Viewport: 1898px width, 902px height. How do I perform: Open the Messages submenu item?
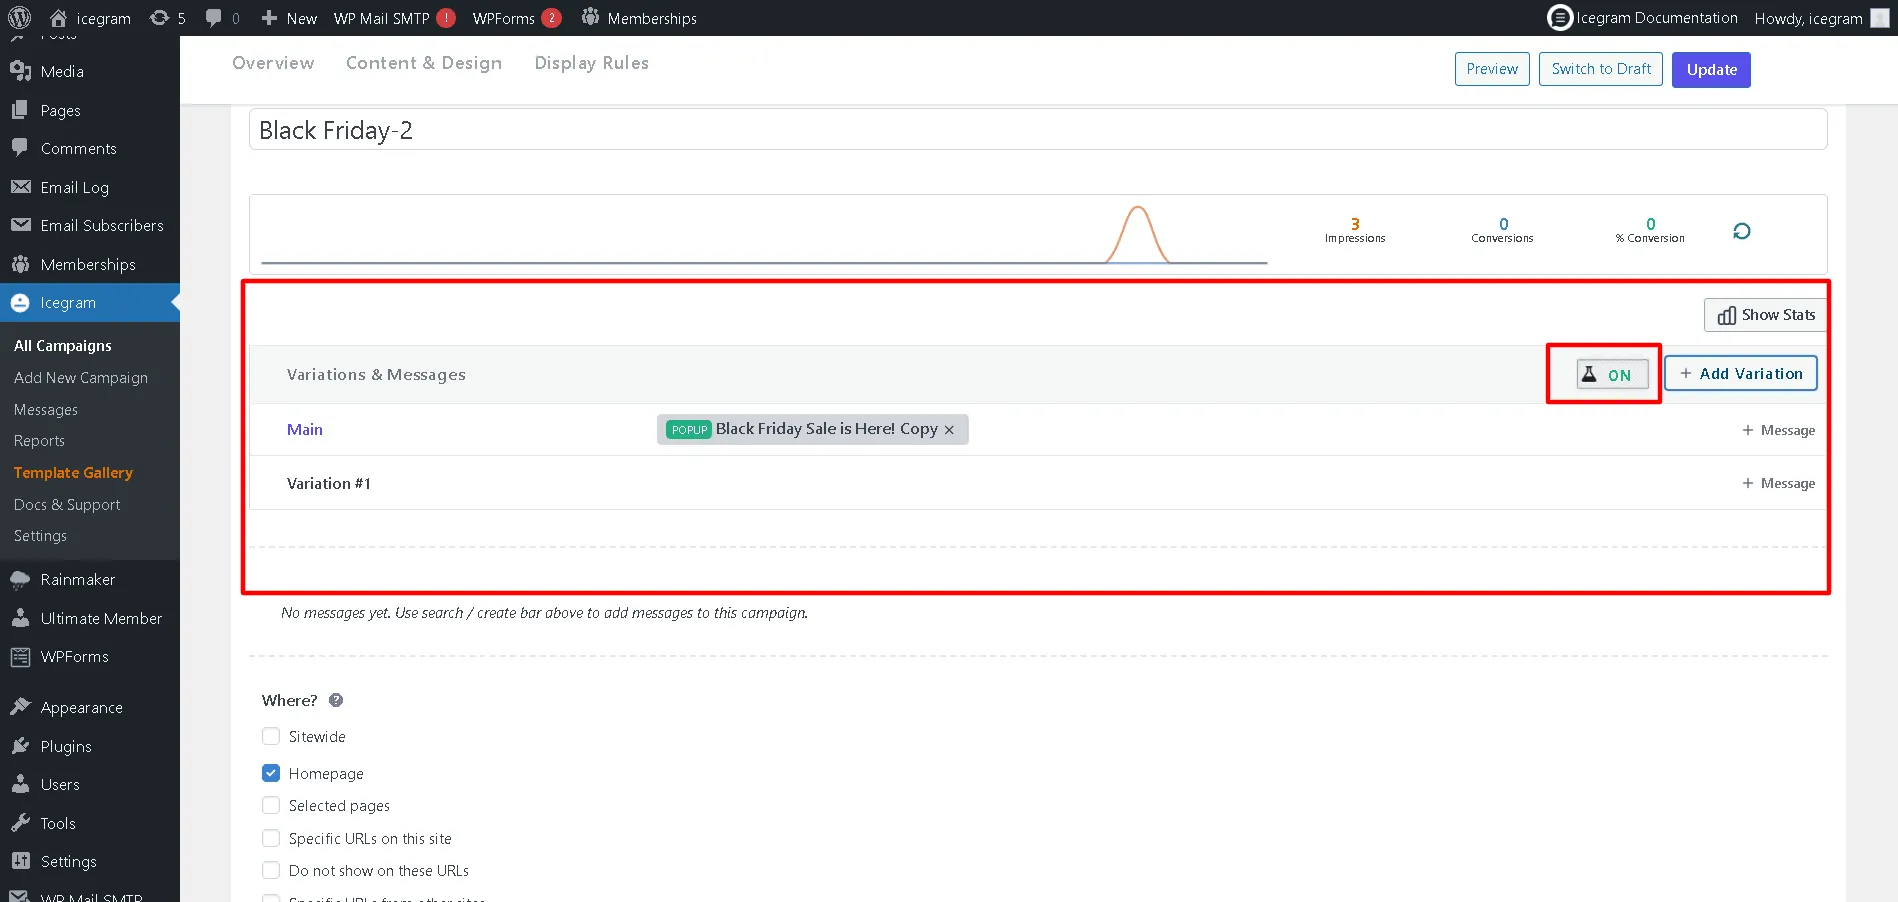[x=46, y=410]
